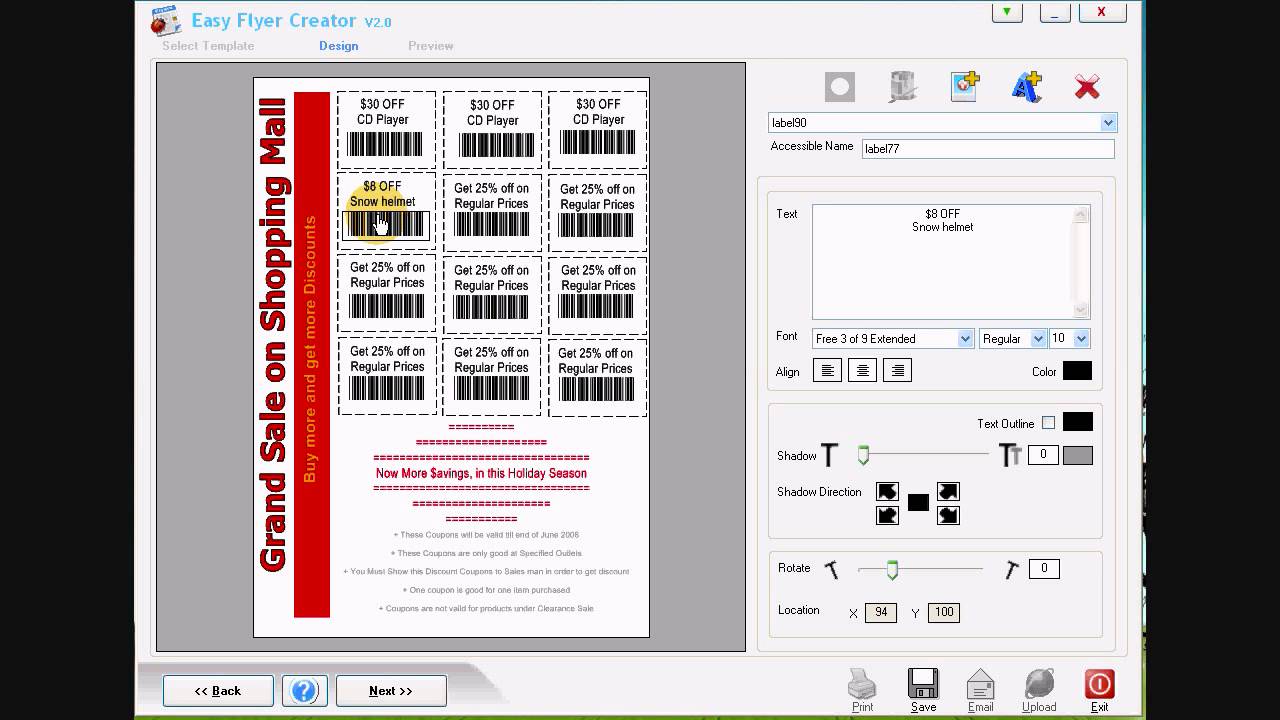Click the green arrow title bar button

(1007, 12)
